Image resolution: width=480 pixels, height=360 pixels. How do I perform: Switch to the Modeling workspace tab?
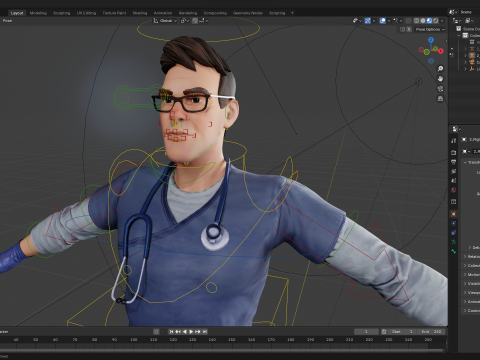(38, 13)
